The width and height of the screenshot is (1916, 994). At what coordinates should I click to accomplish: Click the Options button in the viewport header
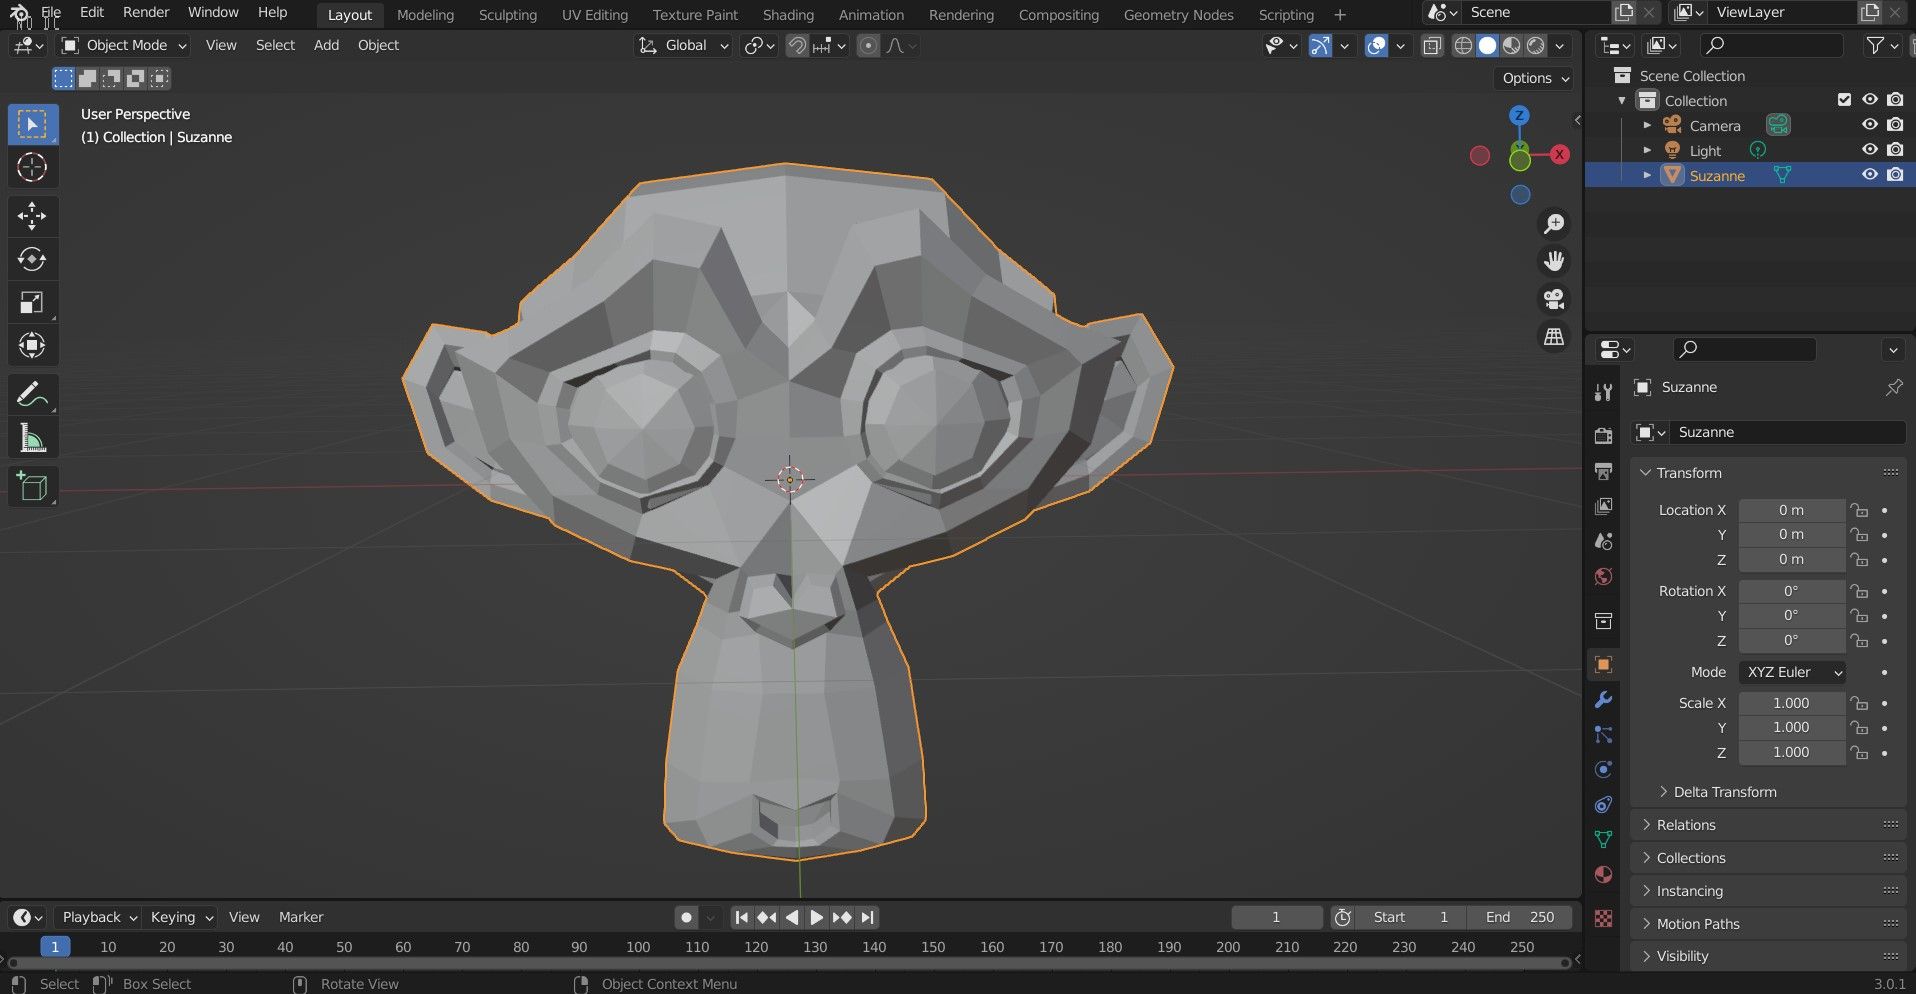(x=1533, y=78)
